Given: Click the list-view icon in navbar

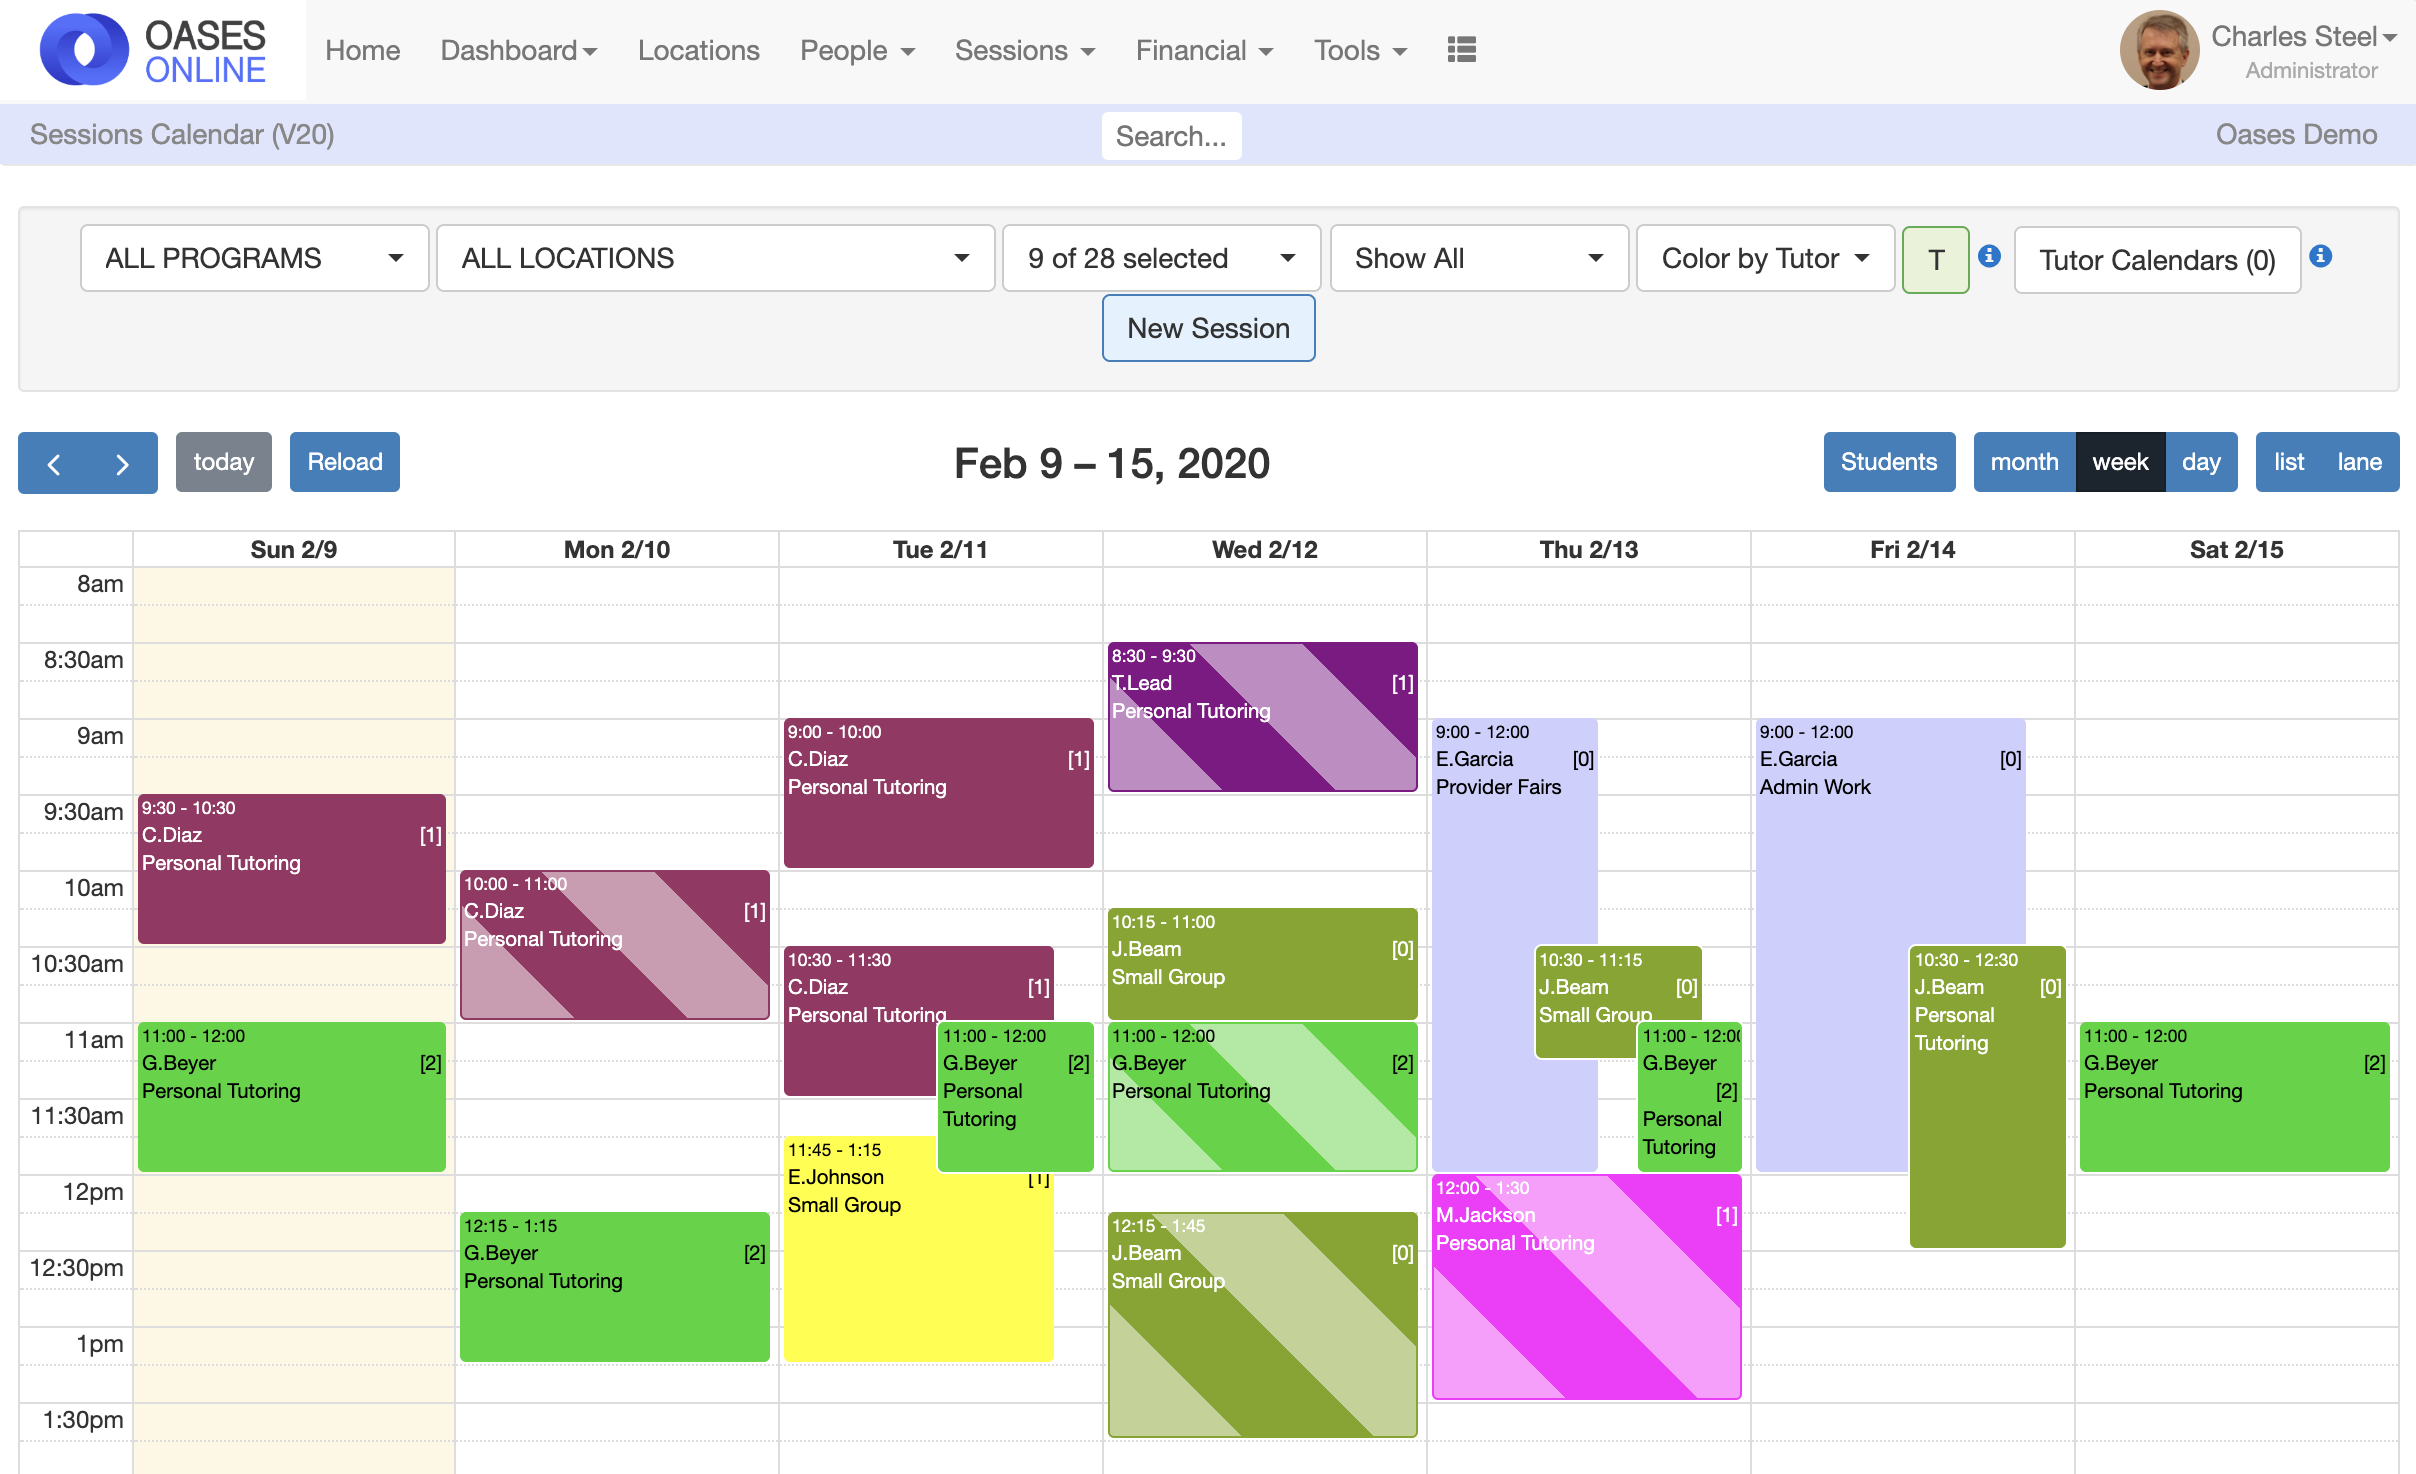Looking at the screenshot, I should point(1461,50).
